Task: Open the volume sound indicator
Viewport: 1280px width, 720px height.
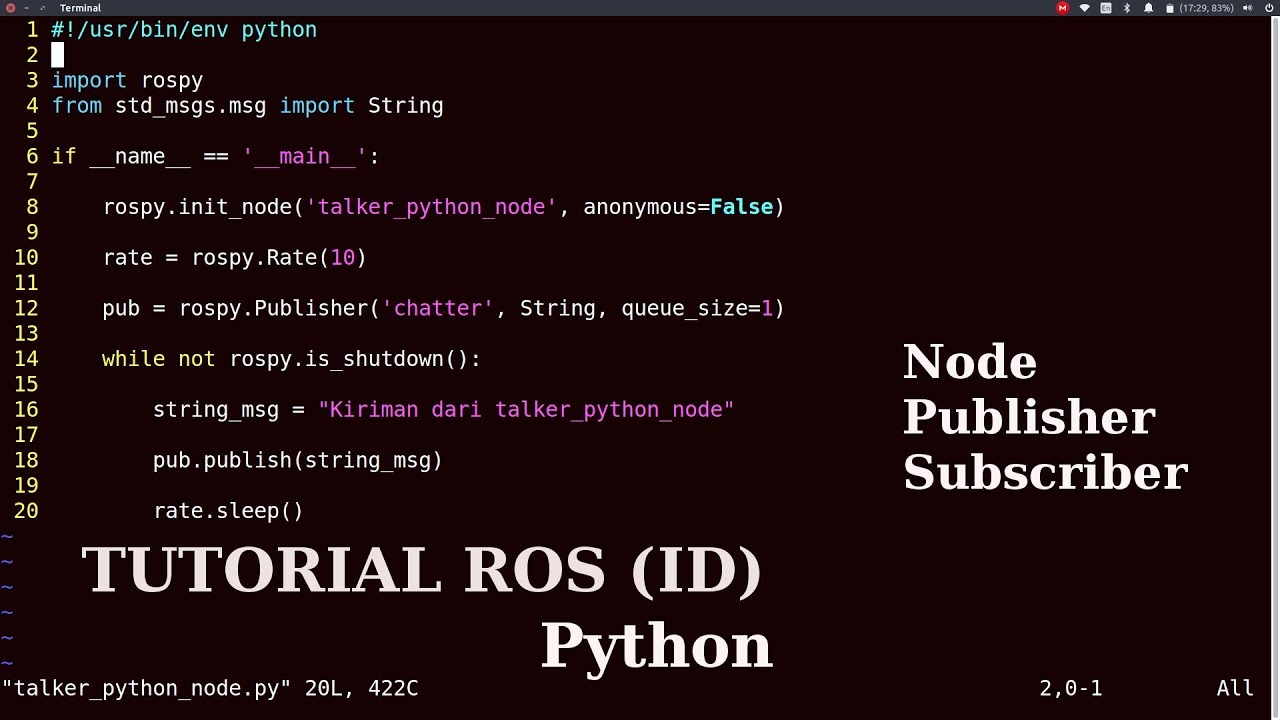Action: [x=1248, y=8]
